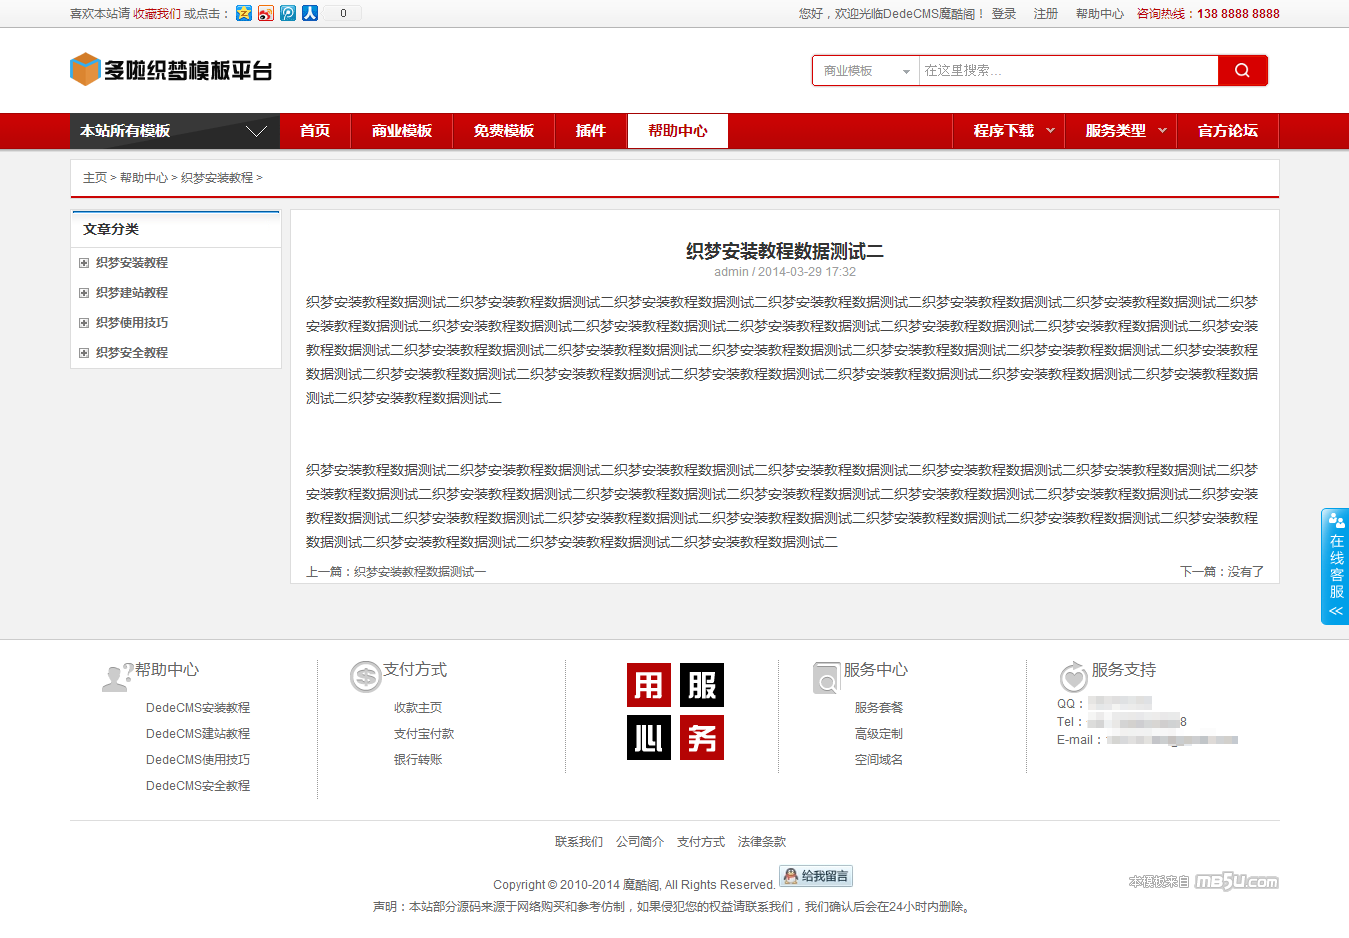Select the 插件 navigation item

pyautogui.click(x=590, y=131)
